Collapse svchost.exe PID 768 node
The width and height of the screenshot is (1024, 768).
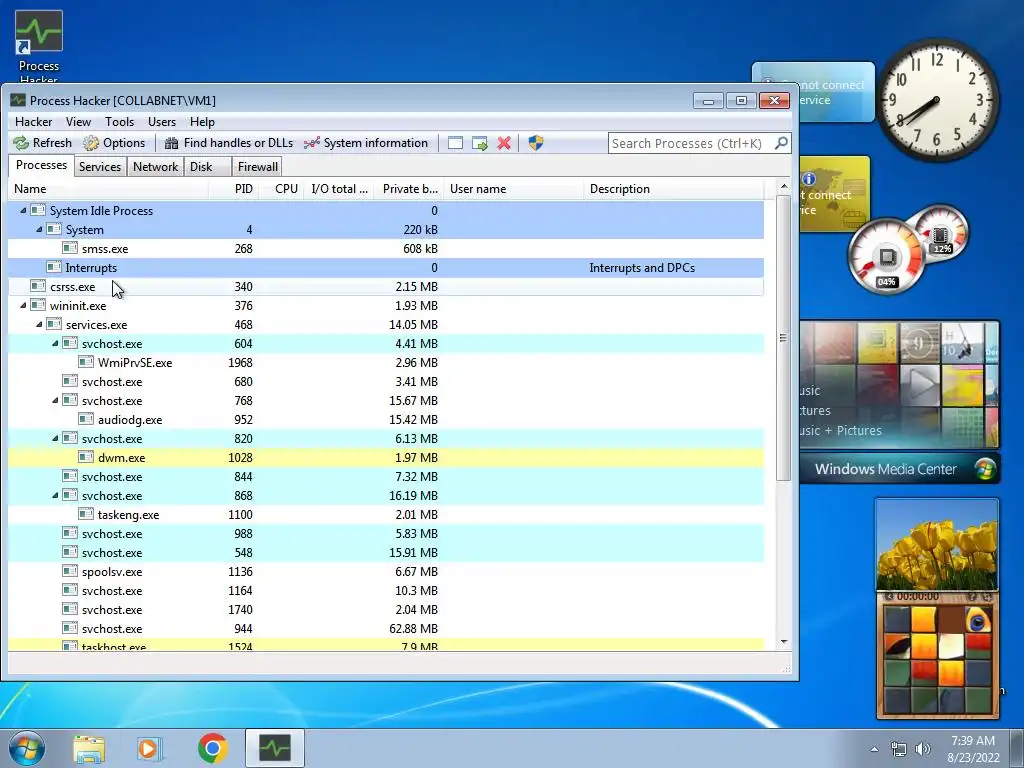pos(56,400)
